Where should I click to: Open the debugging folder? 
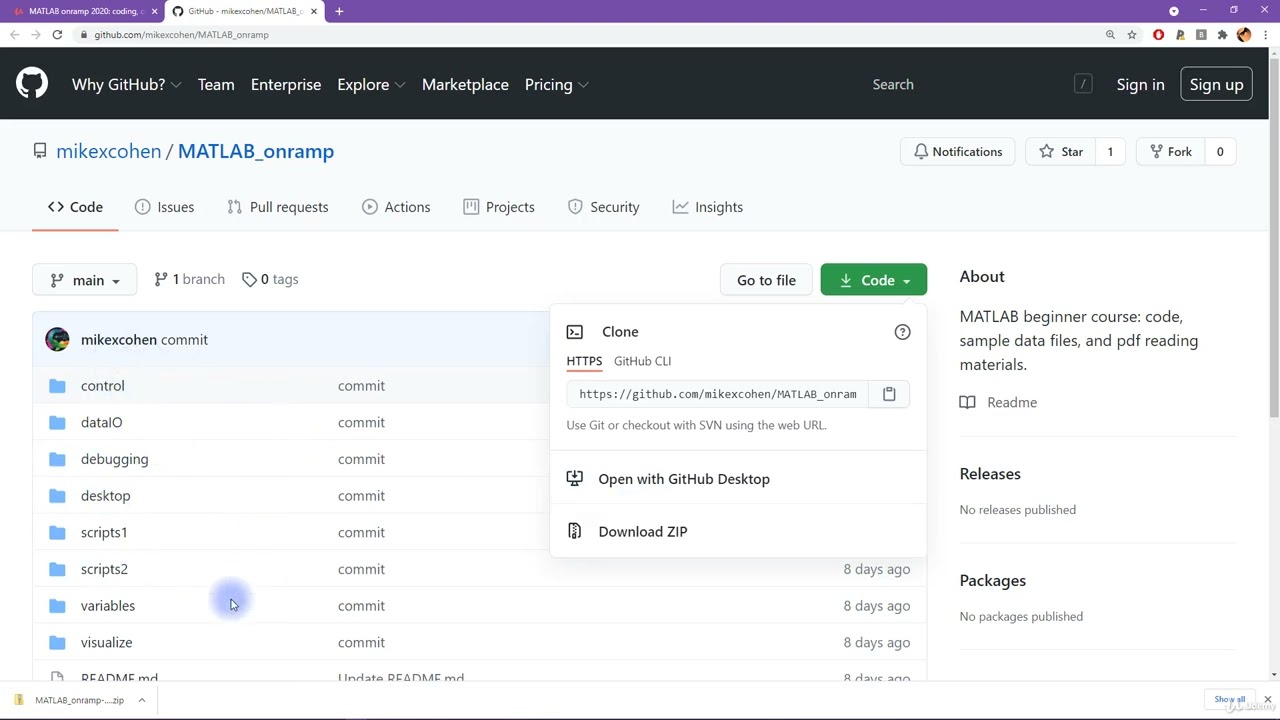pos(114,459)
